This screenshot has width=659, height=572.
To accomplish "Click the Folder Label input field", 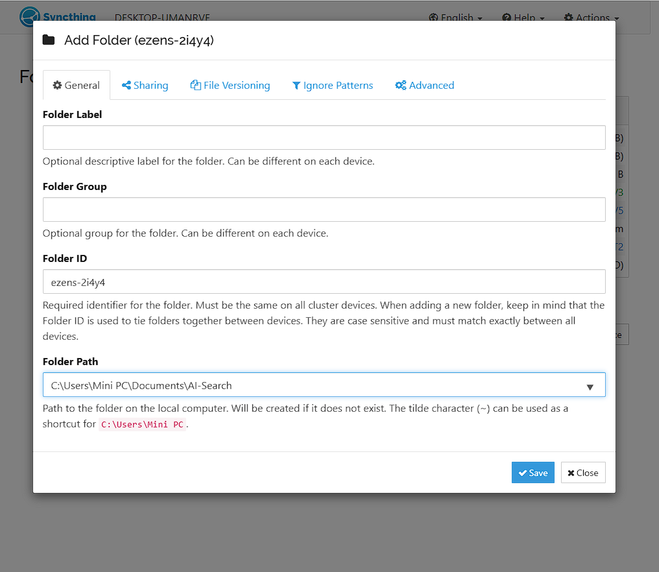I will (324, 137).
